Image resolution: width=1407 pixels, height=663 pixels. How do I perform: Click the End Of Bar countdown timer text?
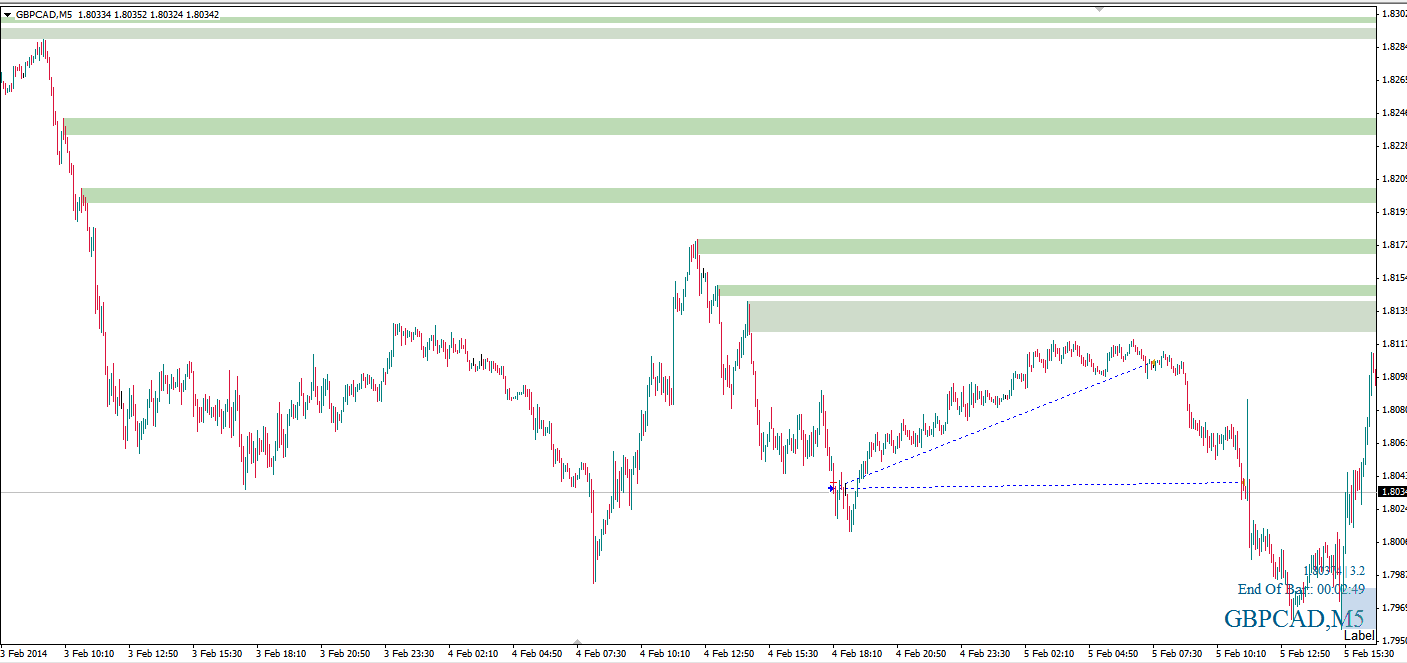(1300, 589)
